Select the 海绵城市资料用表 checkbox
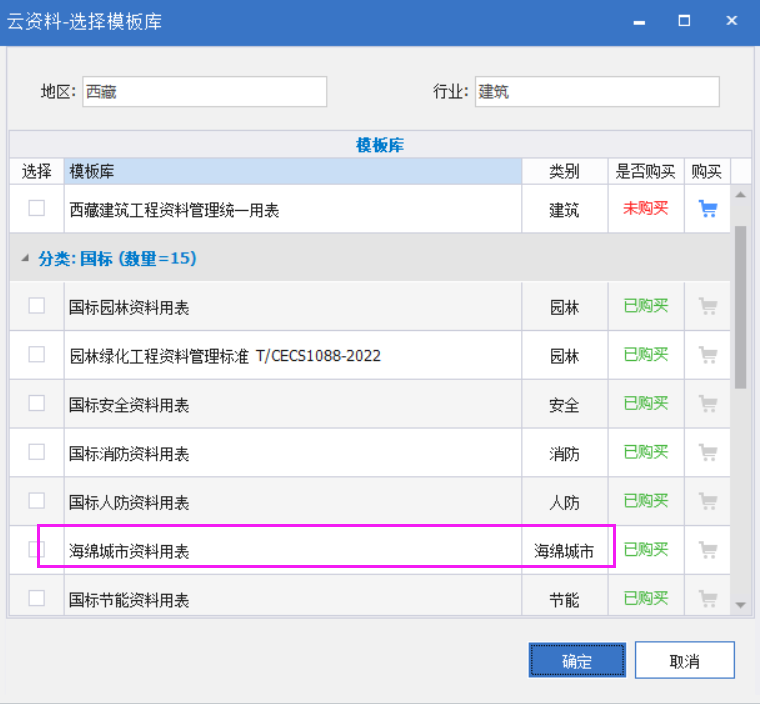Screen dimensions: 760x704 pos(36,549)
